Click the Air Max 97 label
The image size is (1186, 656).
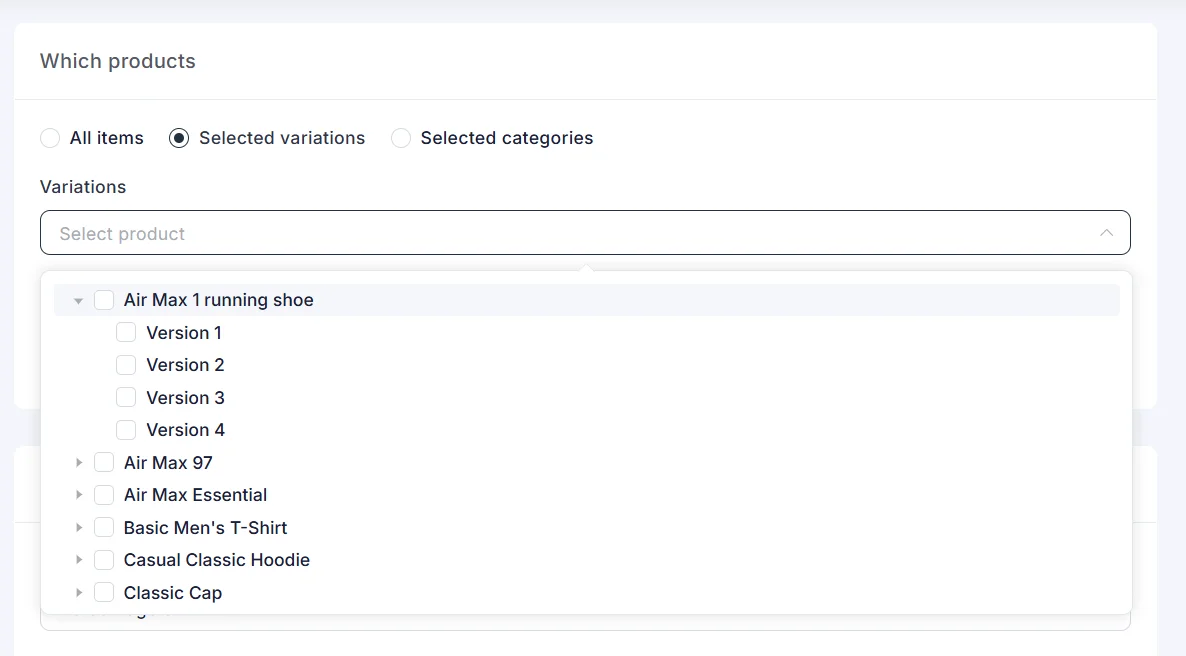tap(168, 463)
